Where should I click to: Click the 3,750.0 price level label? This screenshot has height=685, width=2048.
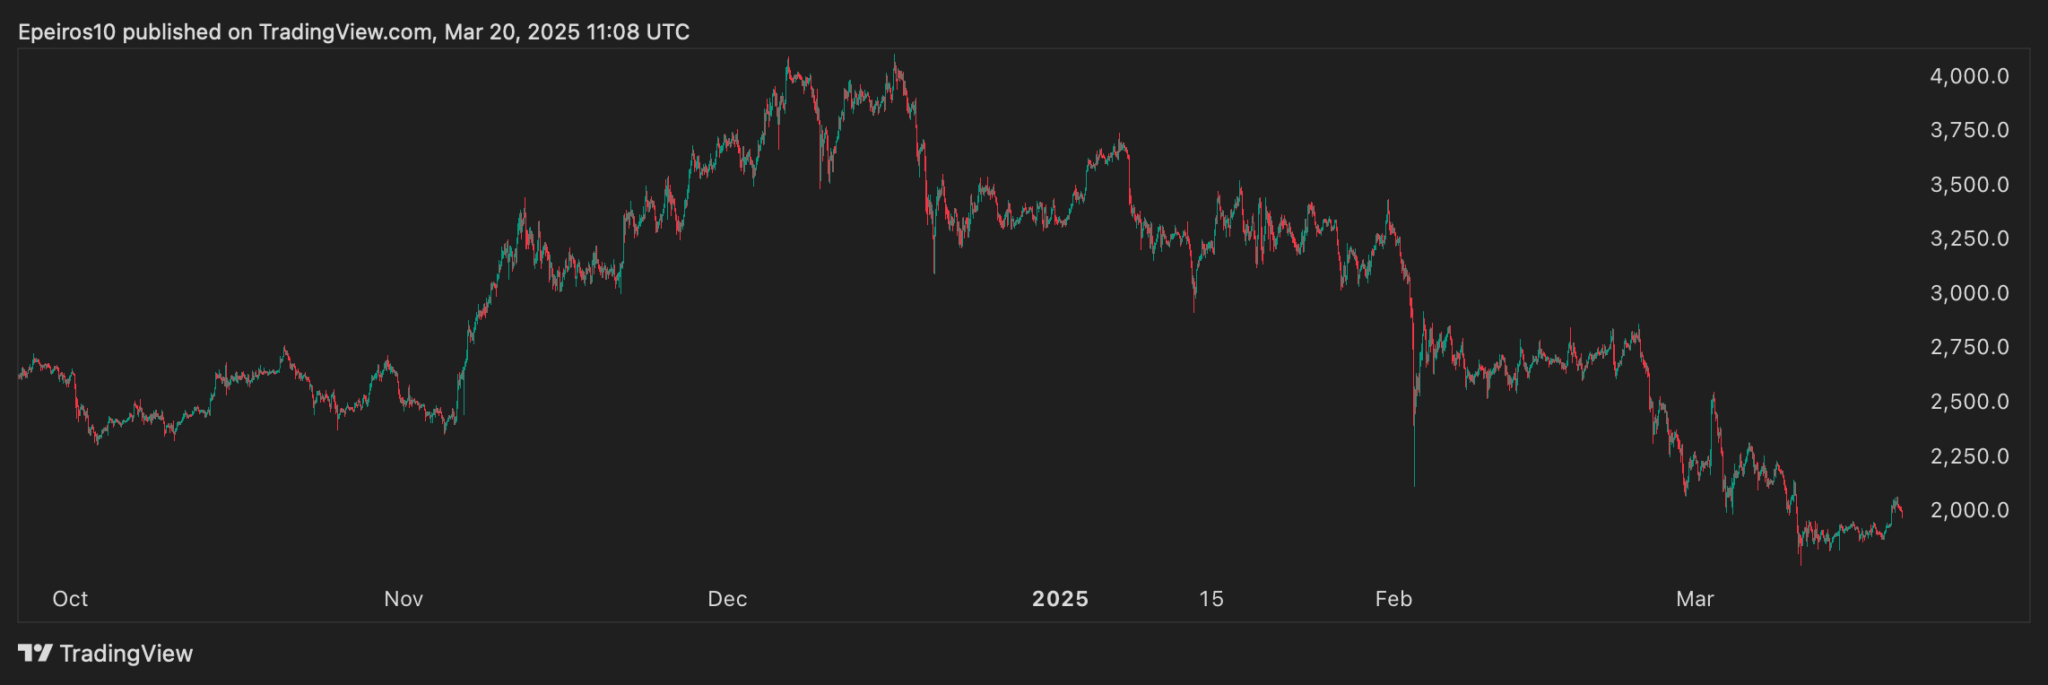(x=1969, y=131)
